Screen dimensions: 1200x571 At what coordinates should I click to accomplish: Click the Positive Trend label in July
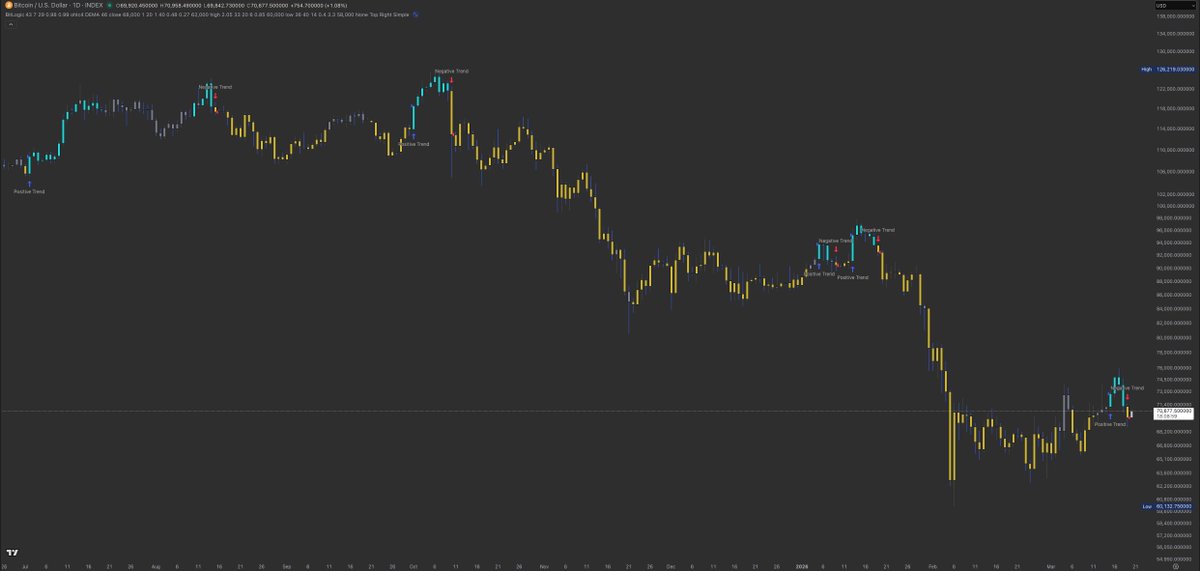(29, 191)
